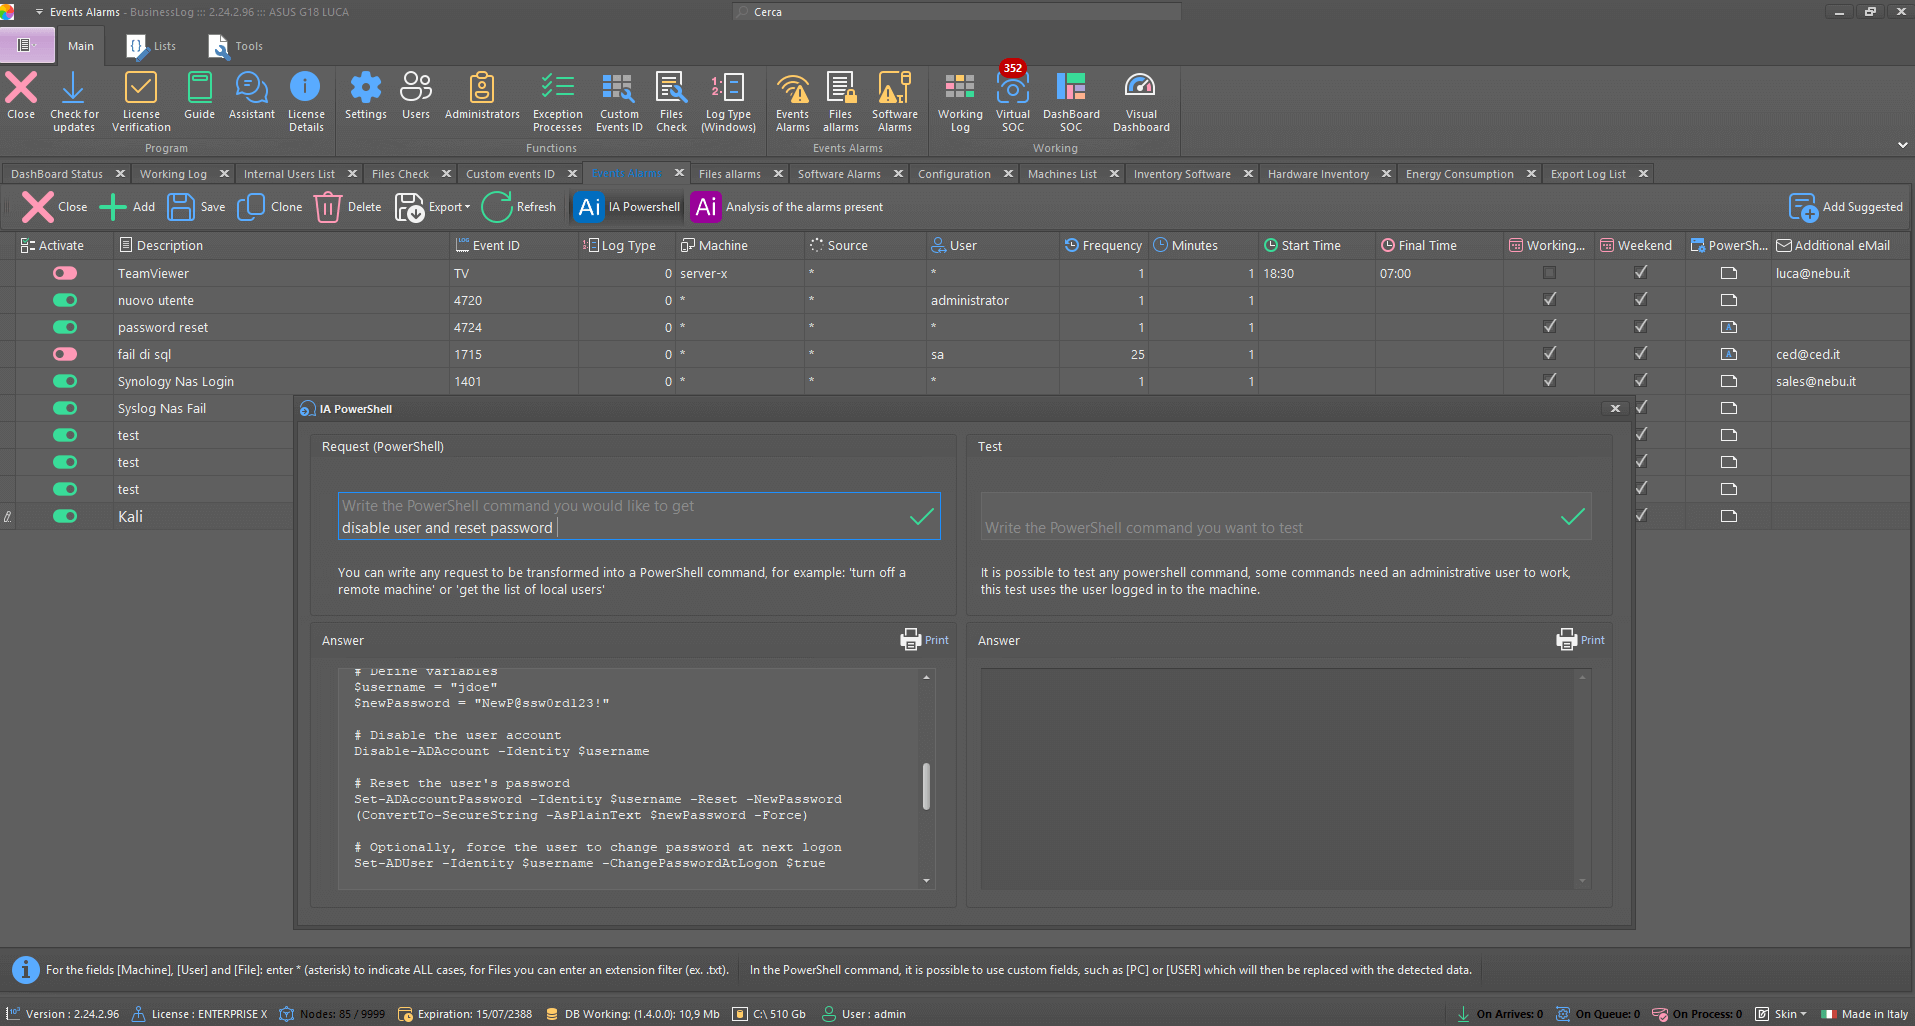Add a suggested alarm with Add Suggested

pos(1846,207)
